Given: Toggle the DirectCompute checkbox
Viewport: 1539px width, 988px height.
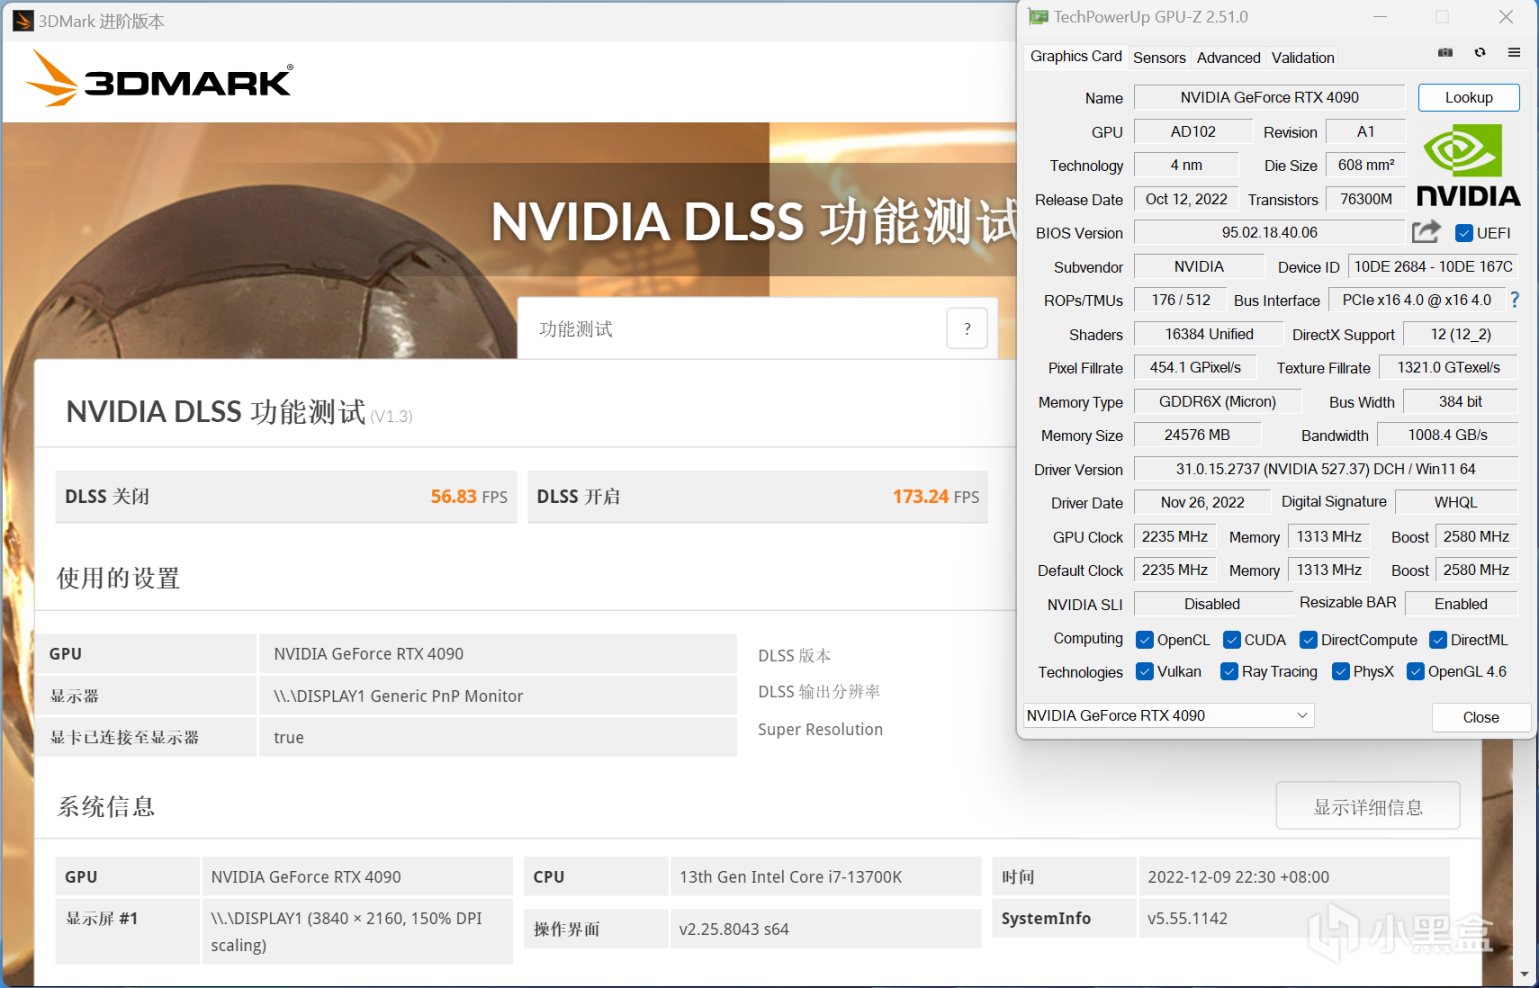Looking at the screenshot, I should pyautogui.click(x=1308, y=640).
